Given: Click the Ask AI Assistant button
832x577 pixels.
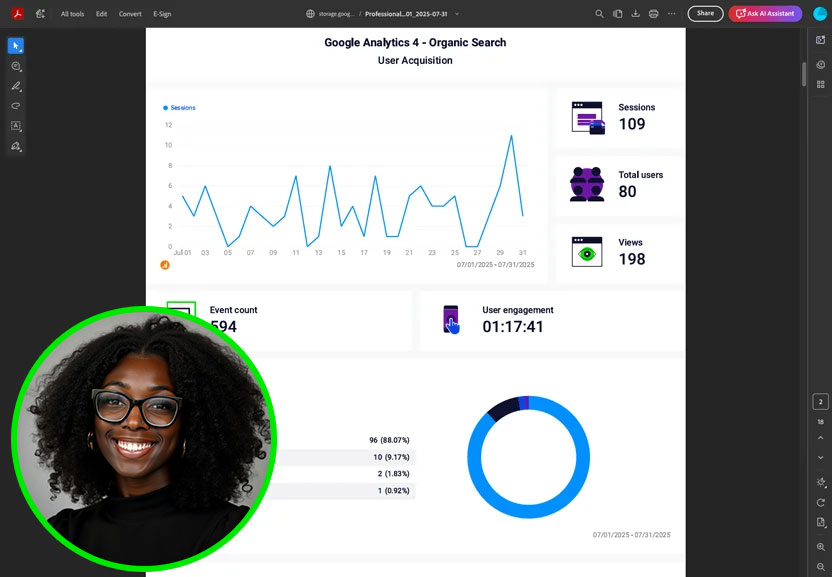Looking at the screenshot, I should (765, 14).
